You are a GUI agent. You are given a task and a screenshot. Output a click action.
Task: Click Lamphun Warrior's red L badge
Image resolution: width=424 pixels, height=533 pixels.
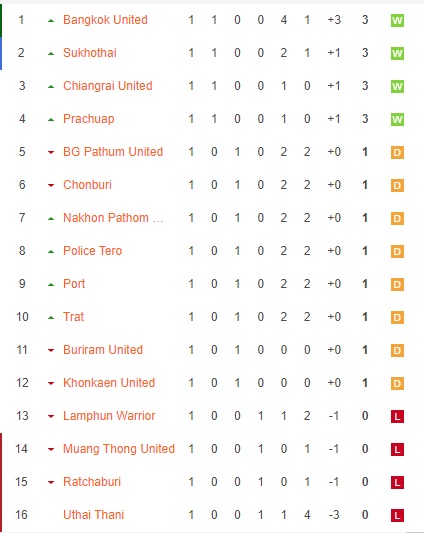[397, 416]
